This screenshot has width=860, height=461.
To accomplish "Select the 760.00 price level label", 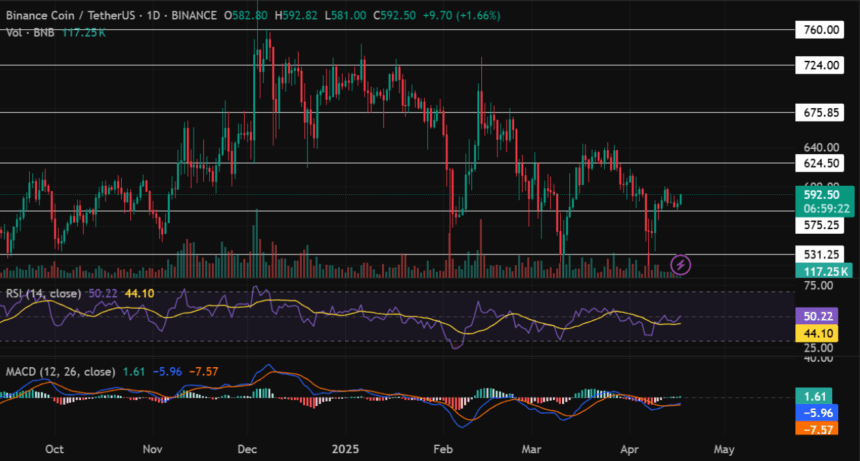I will [x=819, y=30].
